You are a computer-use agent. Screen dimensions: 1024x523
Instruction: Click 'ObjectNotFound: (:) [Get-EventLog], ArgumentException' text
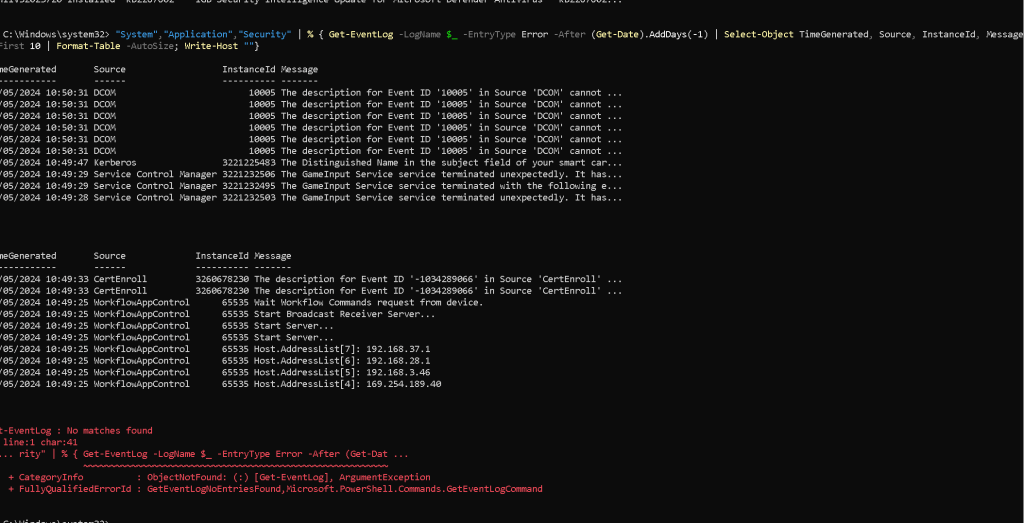pos(289,477)
